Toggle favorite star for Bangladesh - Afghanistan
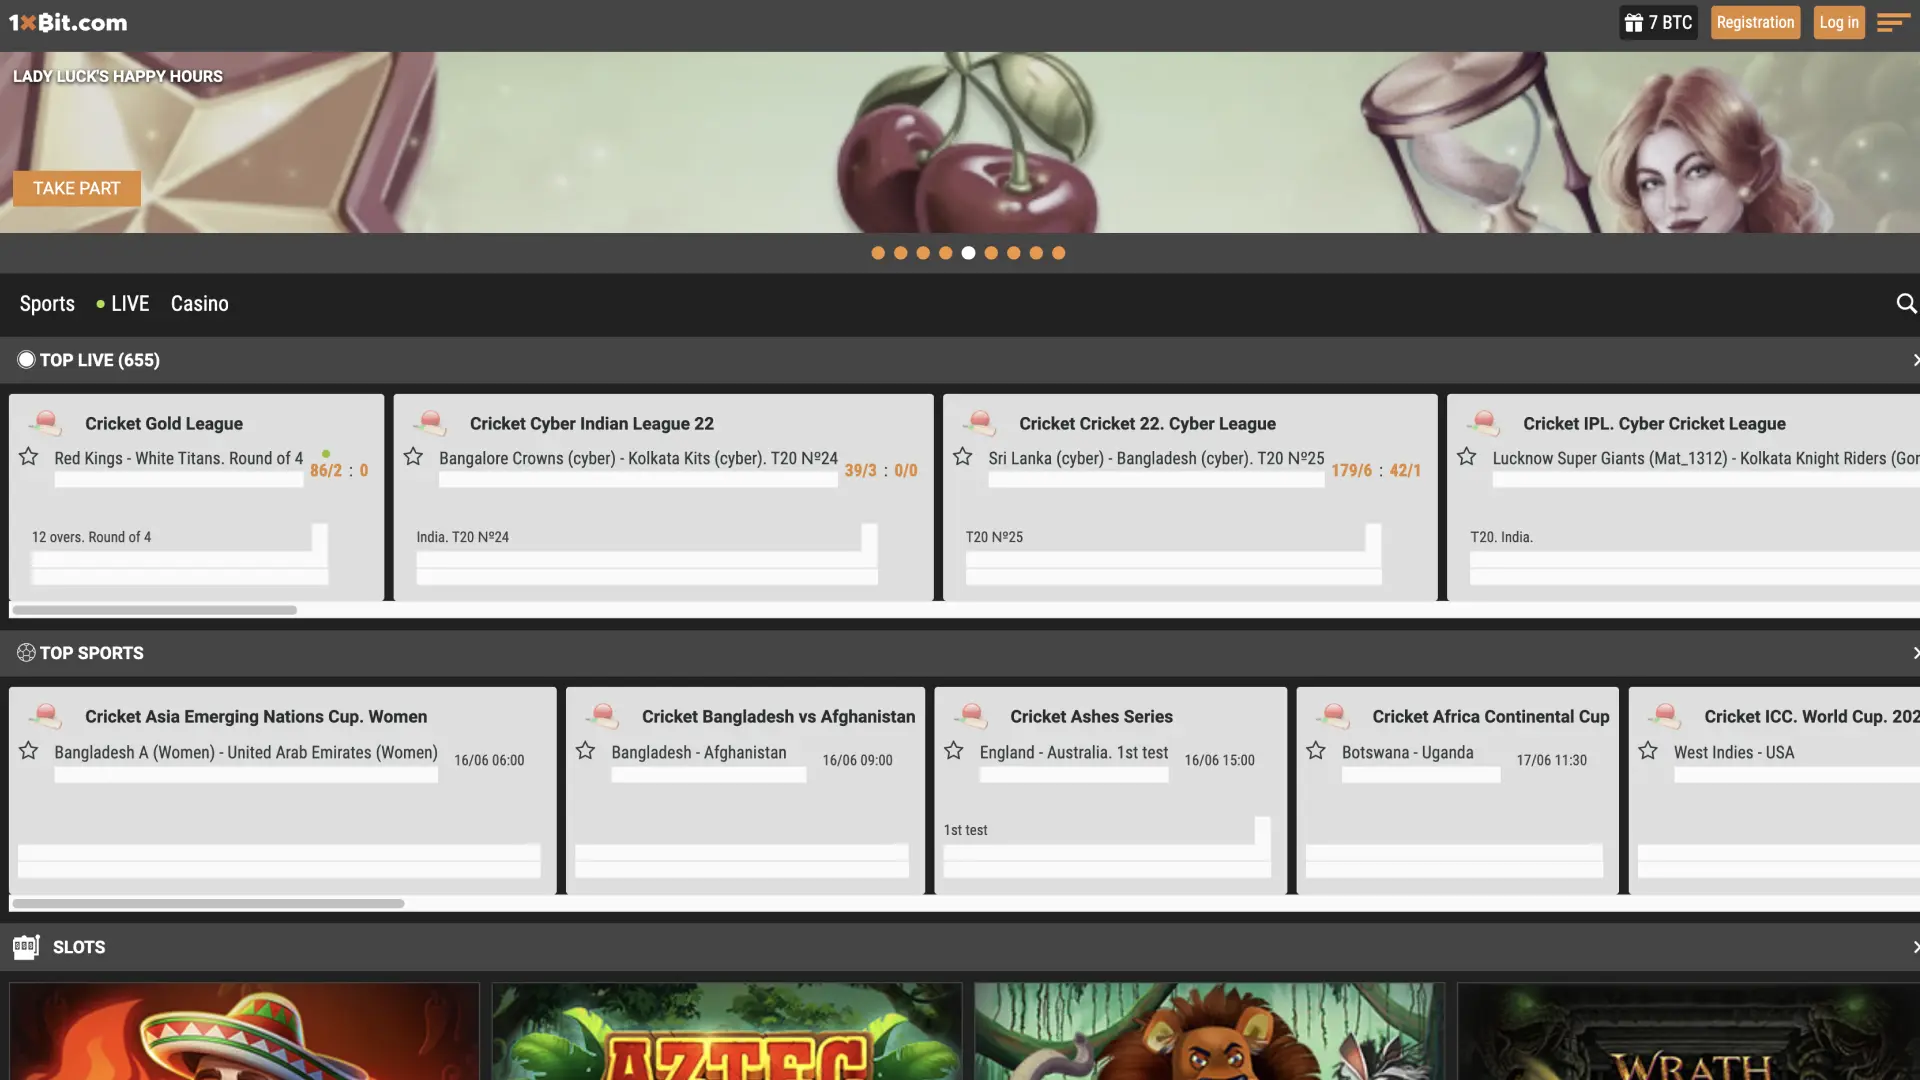The image size is (1920, 1080). click(x=586, y=751)
